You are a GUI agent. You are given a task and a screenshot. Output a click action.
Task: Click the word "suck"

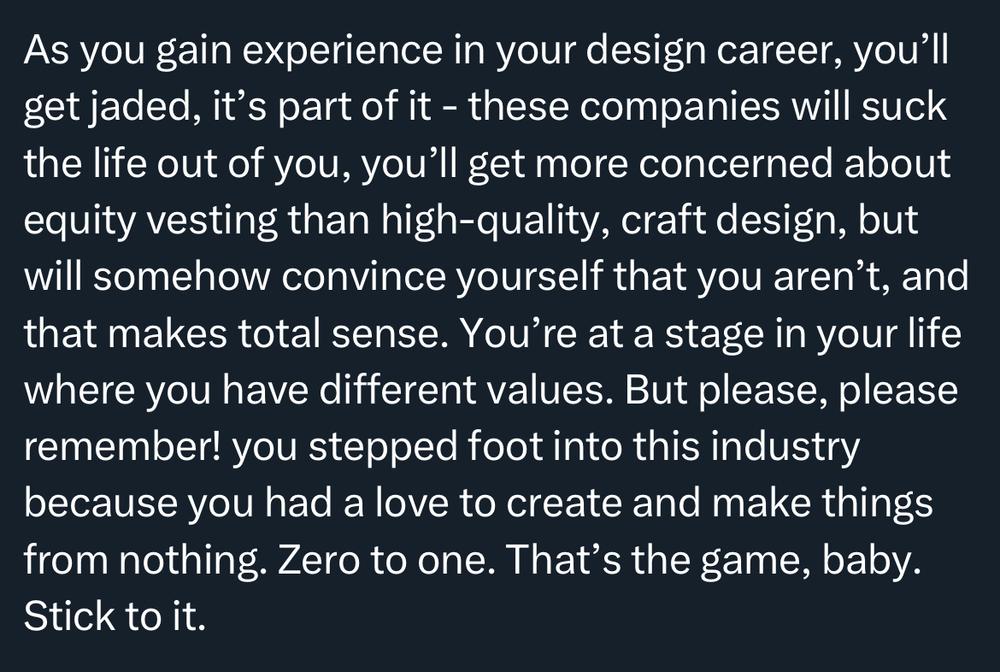coord(905,107)
